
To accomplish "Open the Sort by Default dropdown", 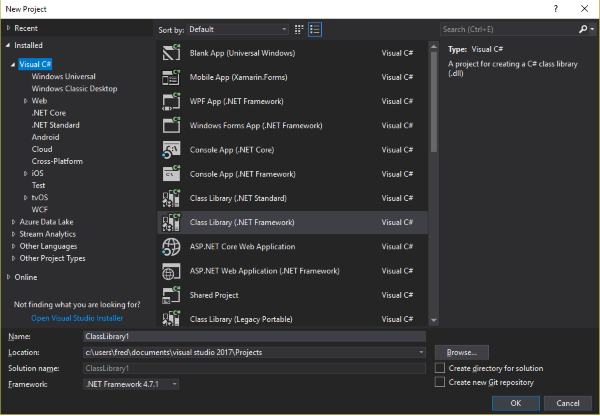I will (x=238, y=29).
